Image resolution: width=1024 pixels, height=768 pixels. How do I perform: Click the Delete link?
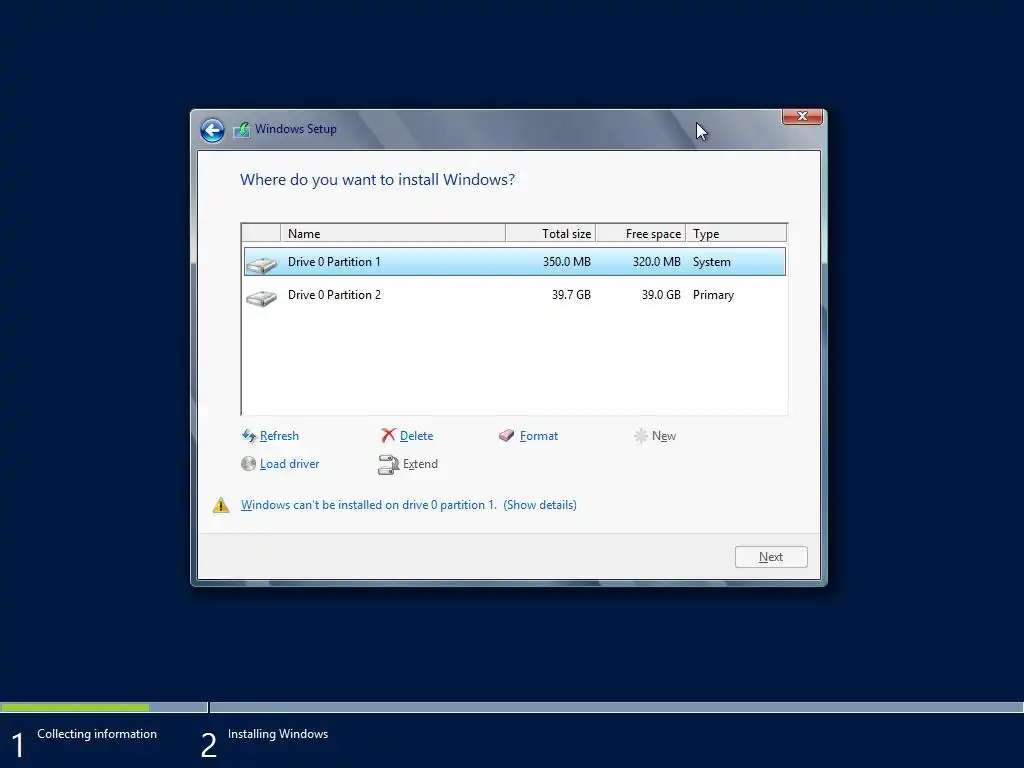pyautogui.click(x=417, y=436)
